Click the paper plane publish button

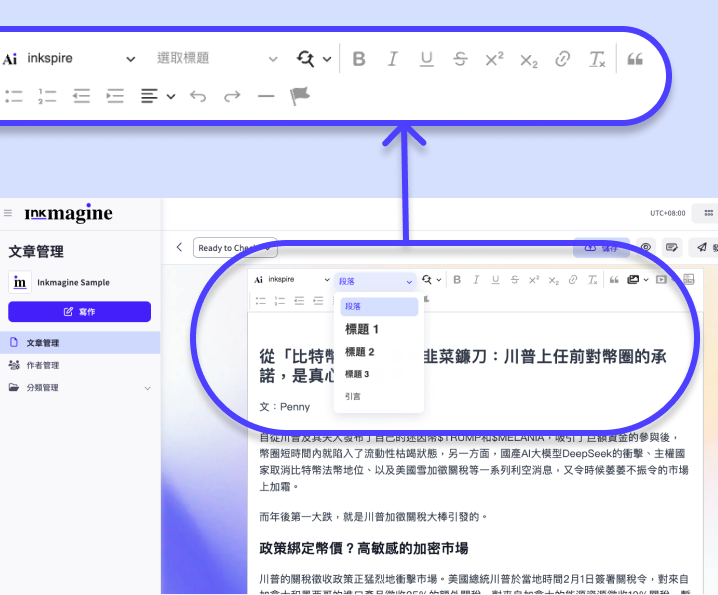pos(703,247)
